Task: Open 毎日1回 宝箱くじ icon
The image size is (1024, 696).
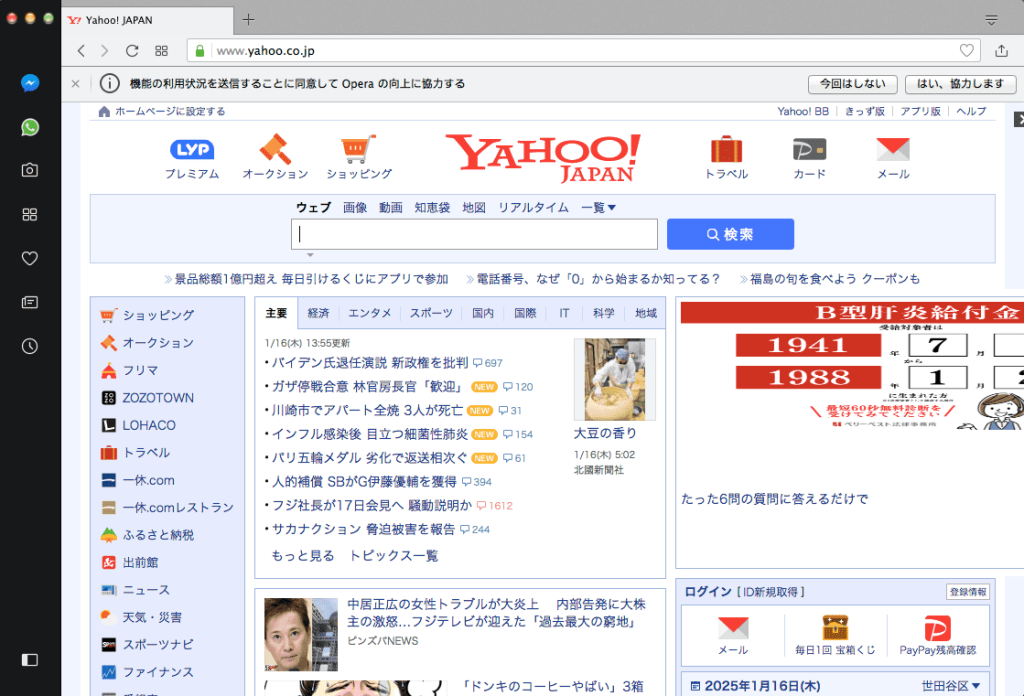Action: coord(835,635)
